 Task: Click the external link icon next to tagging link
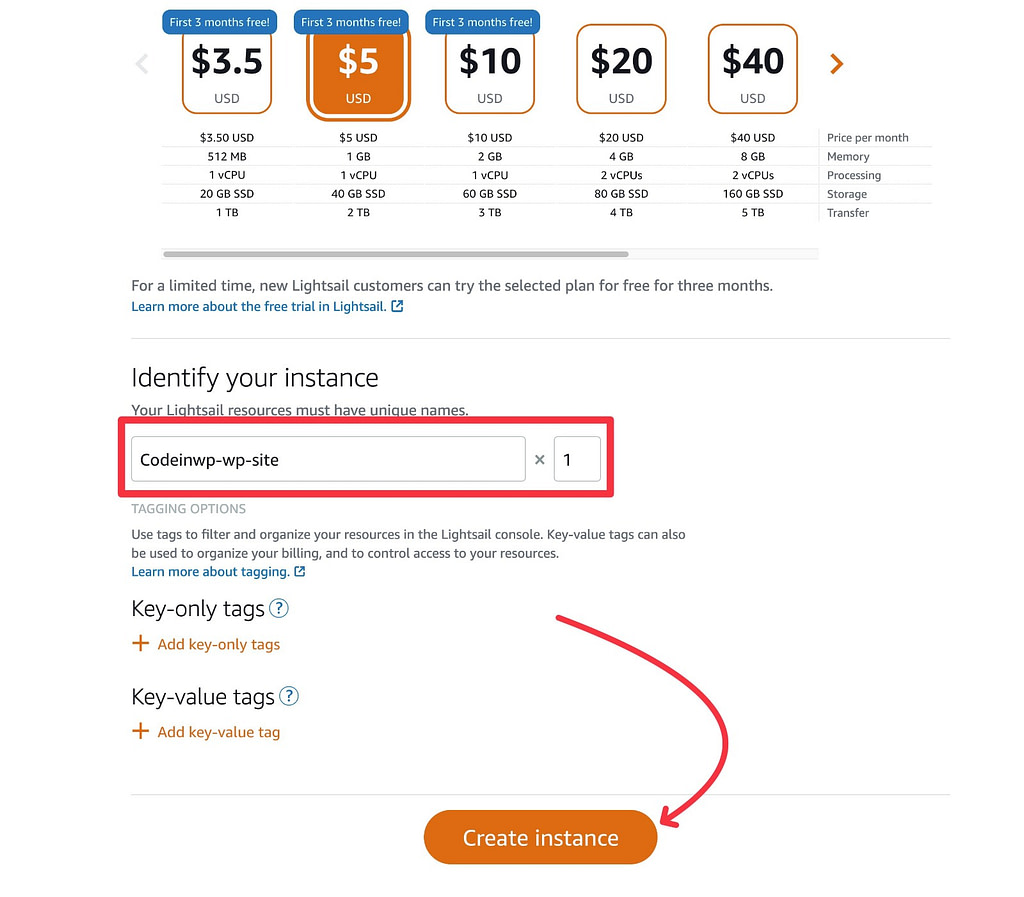click(x=298, y=571)
